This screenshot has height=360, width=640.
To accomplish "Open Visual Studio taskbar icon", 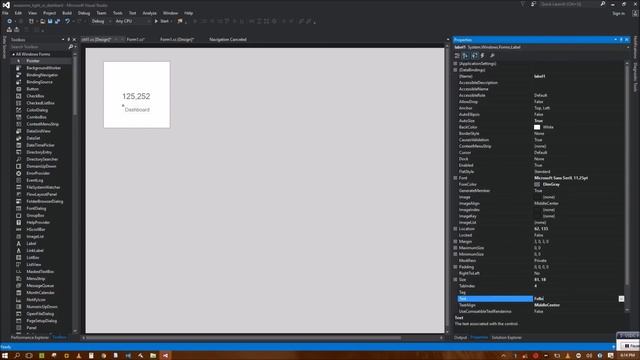I will [165, 356].
